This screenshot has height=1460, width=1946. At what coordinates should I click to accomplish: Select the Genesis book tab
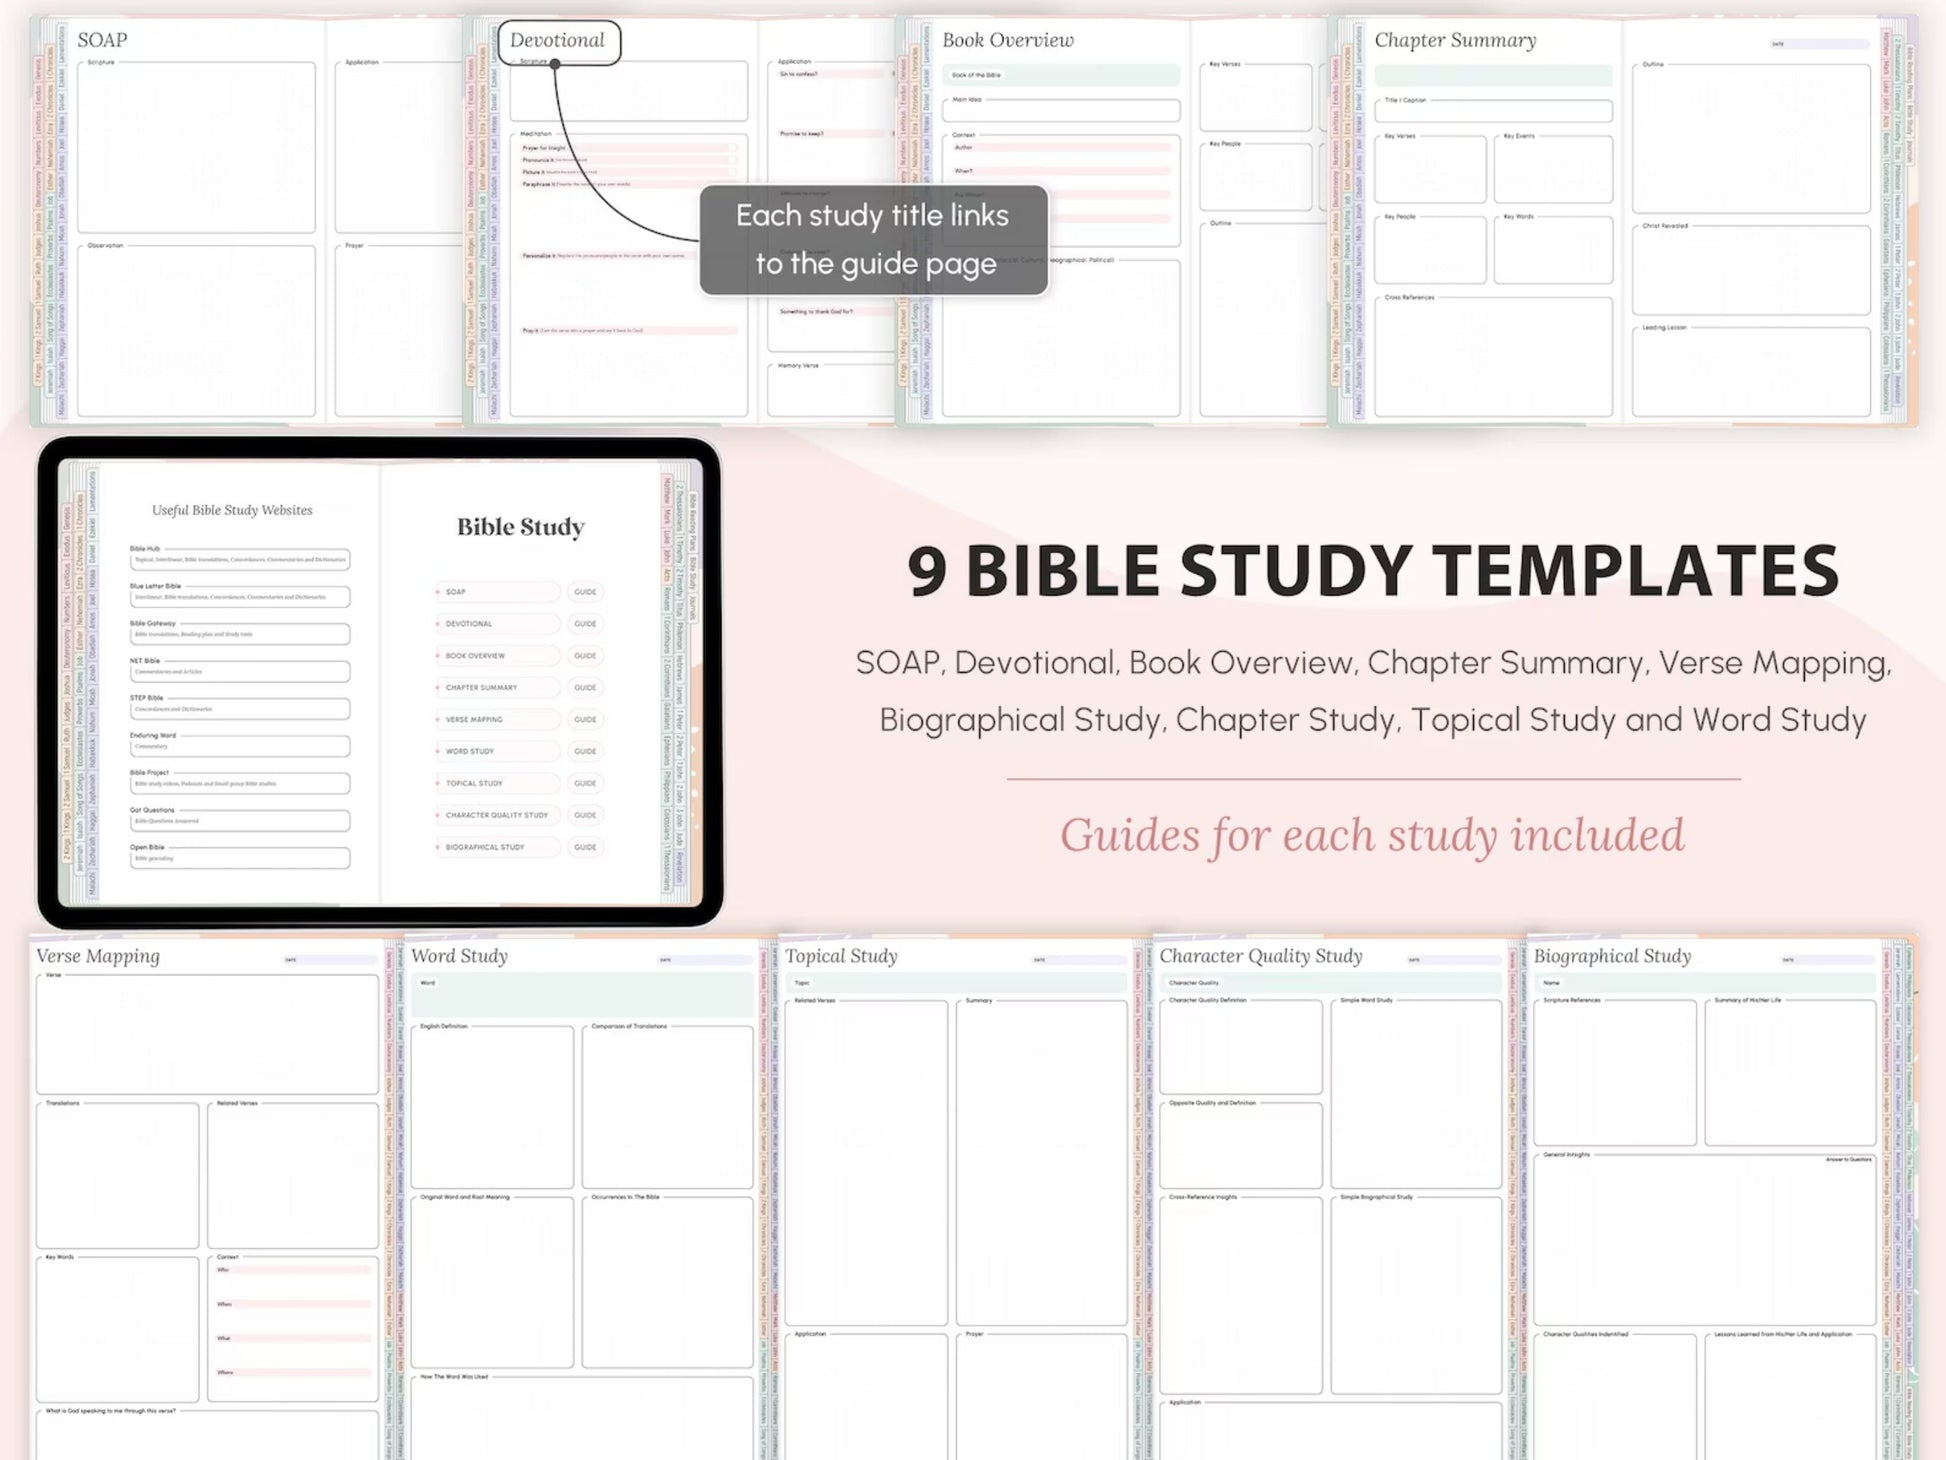coord(66,518)
